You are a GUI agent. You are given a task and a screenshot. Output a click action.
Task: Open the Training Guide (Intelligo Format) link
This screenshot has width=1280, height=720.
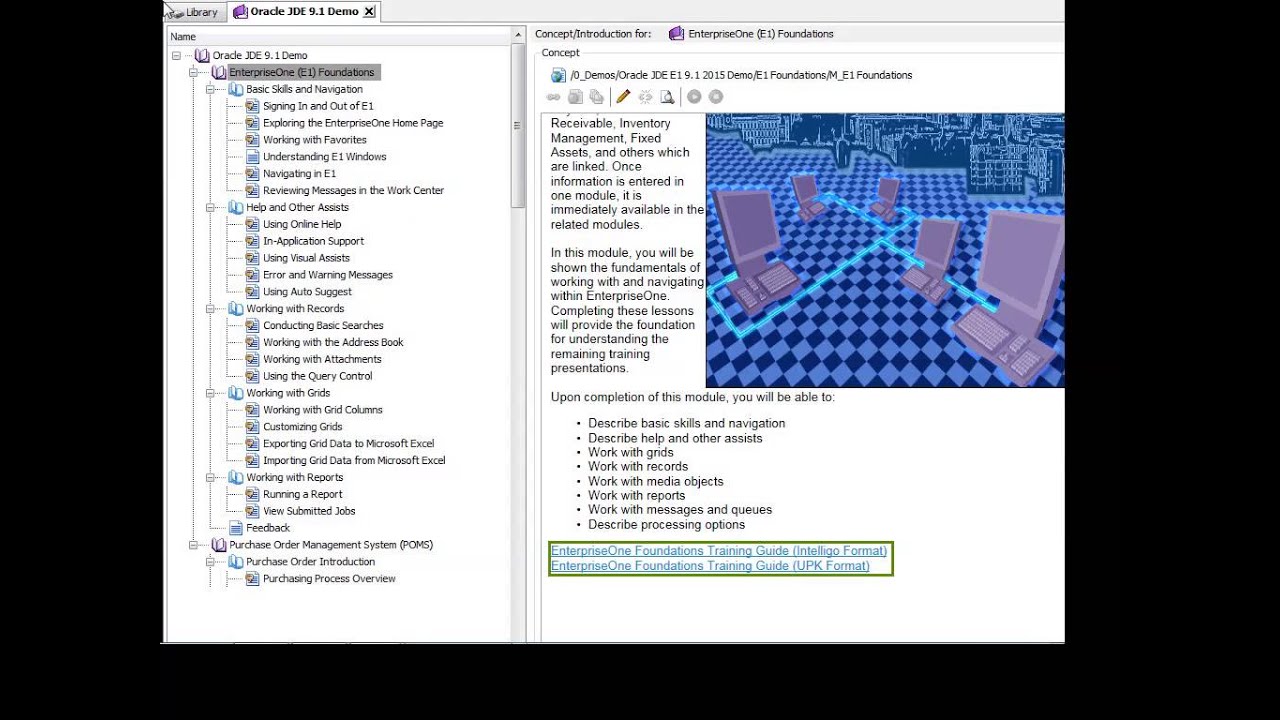(719, 551)
